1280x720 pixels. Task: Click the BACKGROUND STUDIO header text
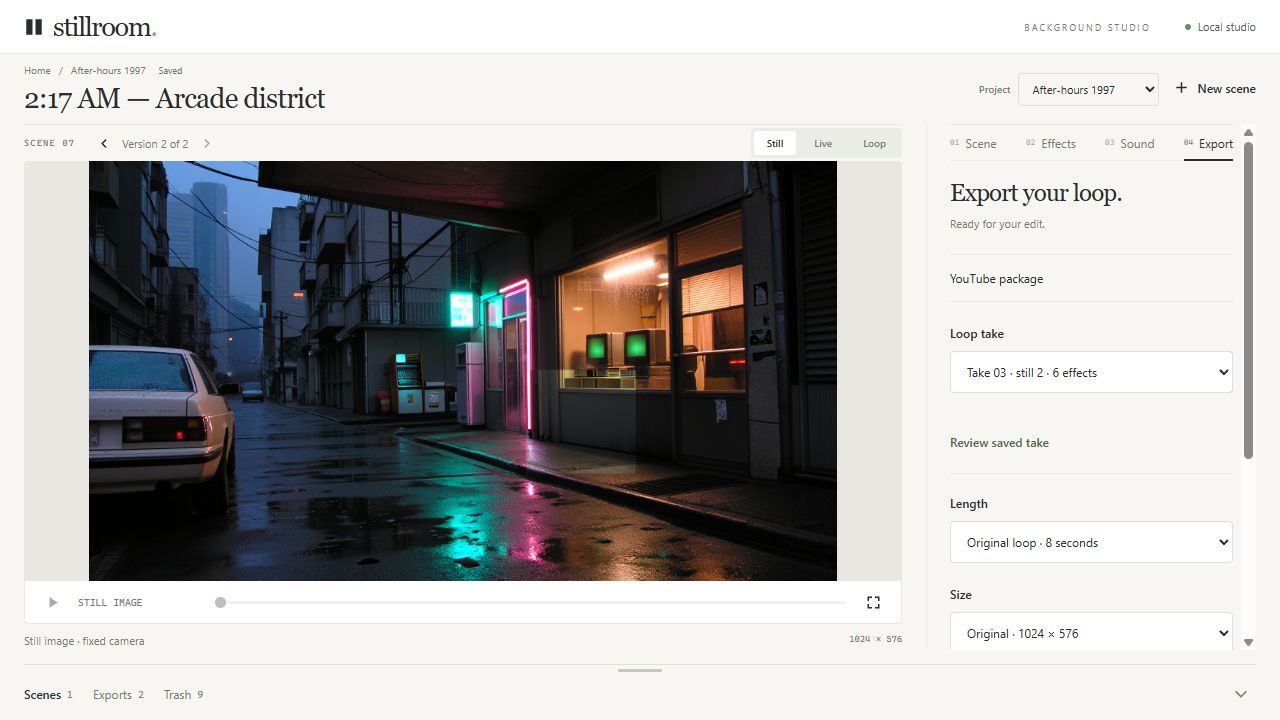tap(1087, 28)
